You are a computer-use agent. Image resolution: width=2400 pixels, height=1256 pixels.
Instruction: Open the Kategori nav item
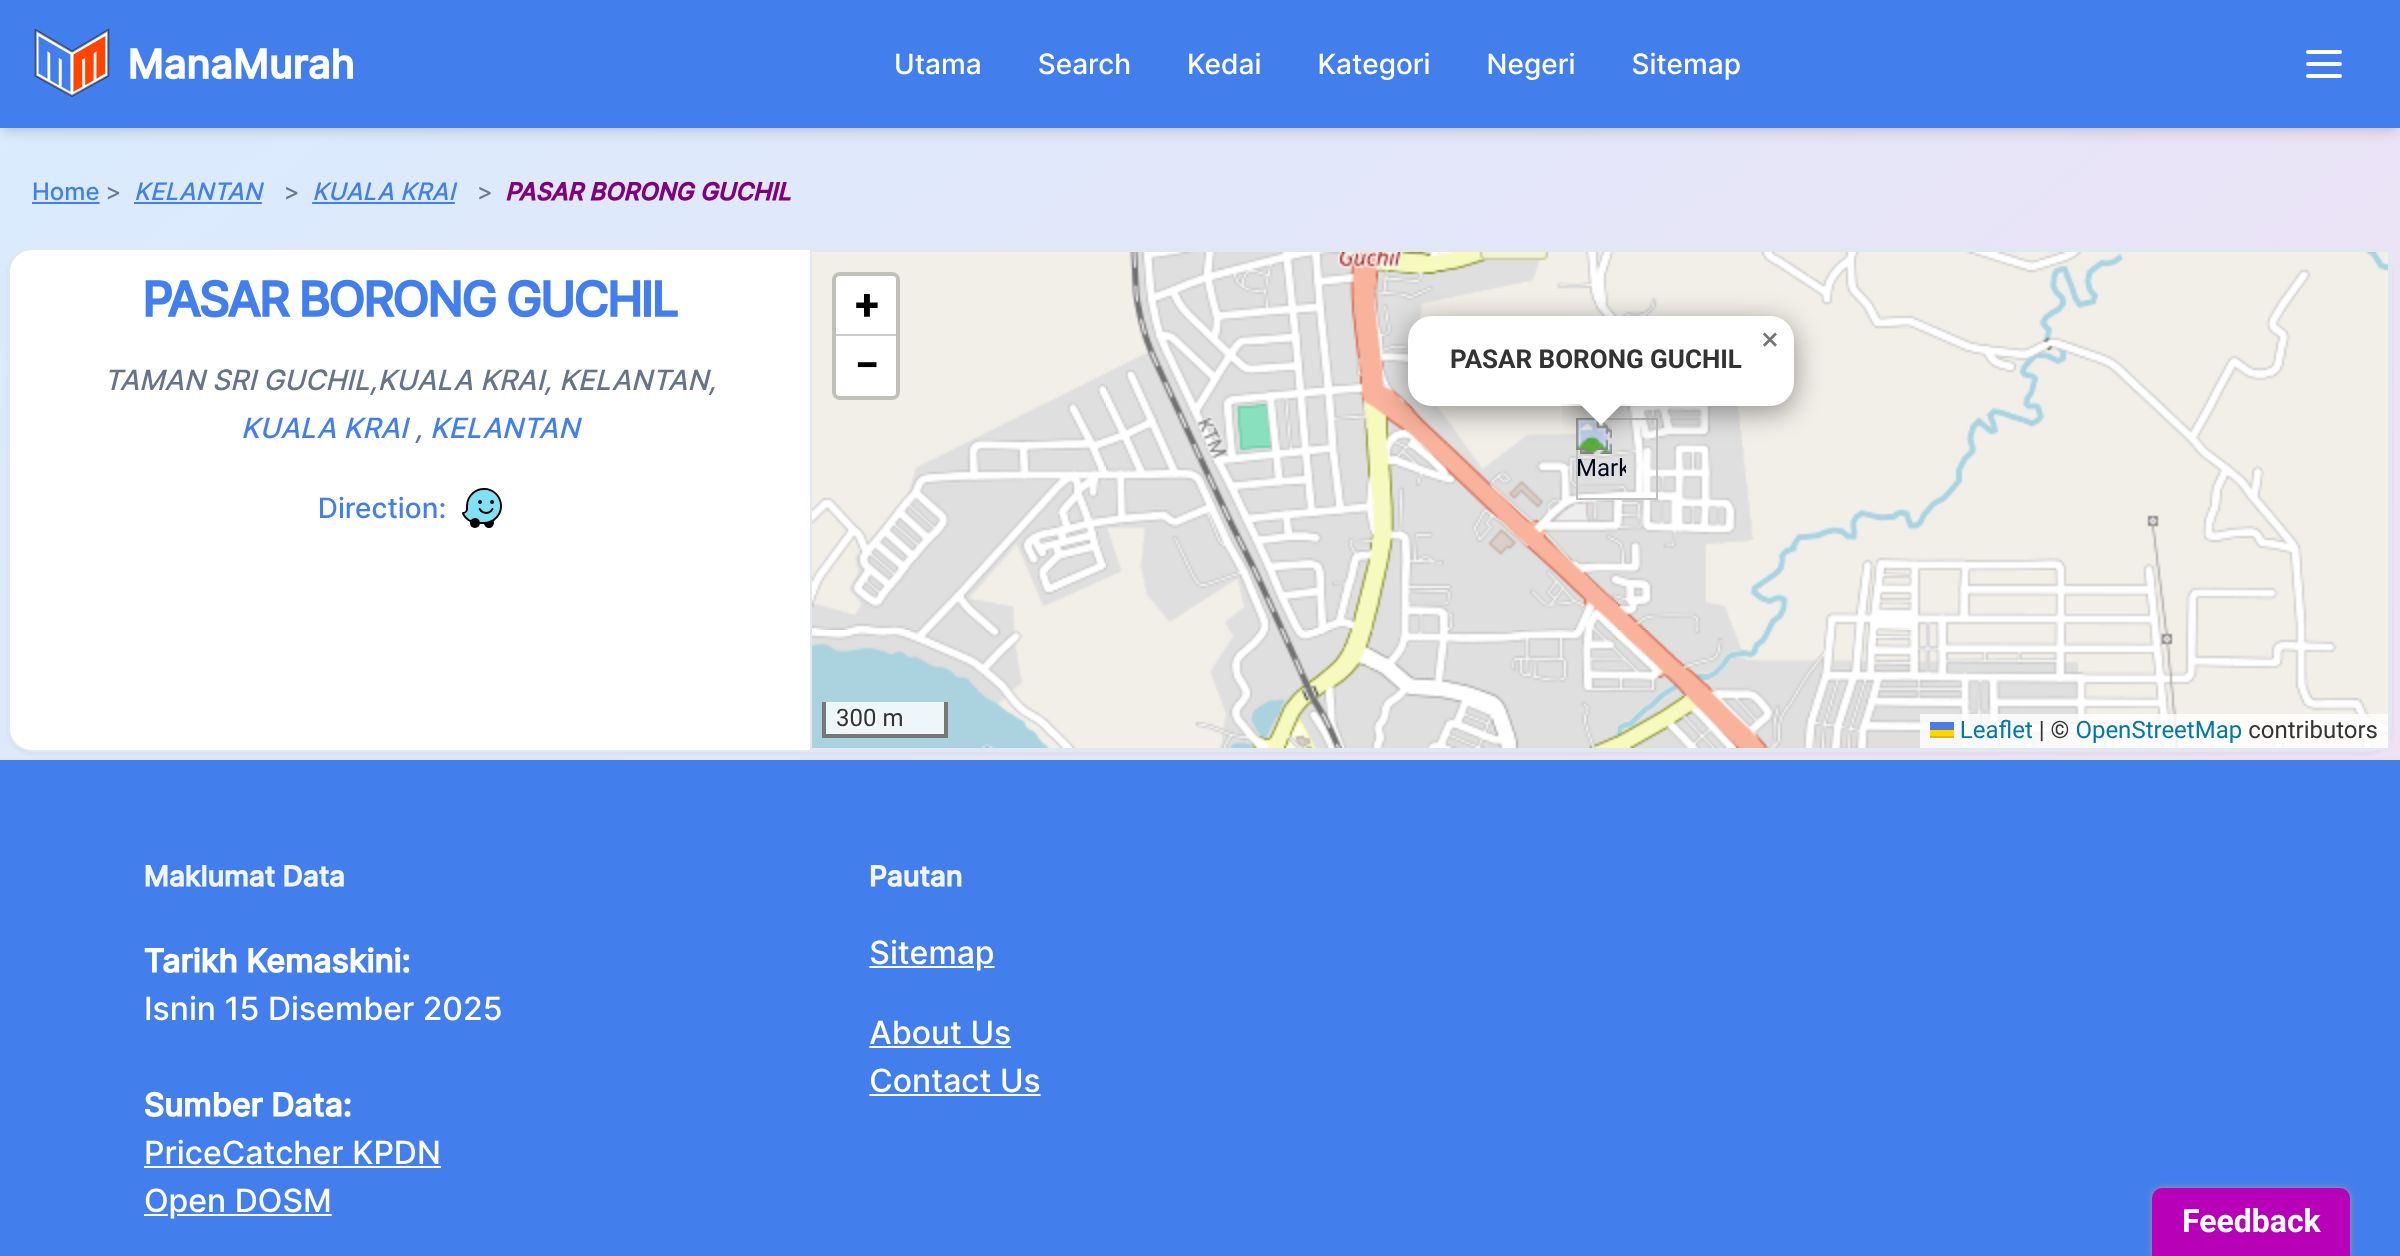1373,64
